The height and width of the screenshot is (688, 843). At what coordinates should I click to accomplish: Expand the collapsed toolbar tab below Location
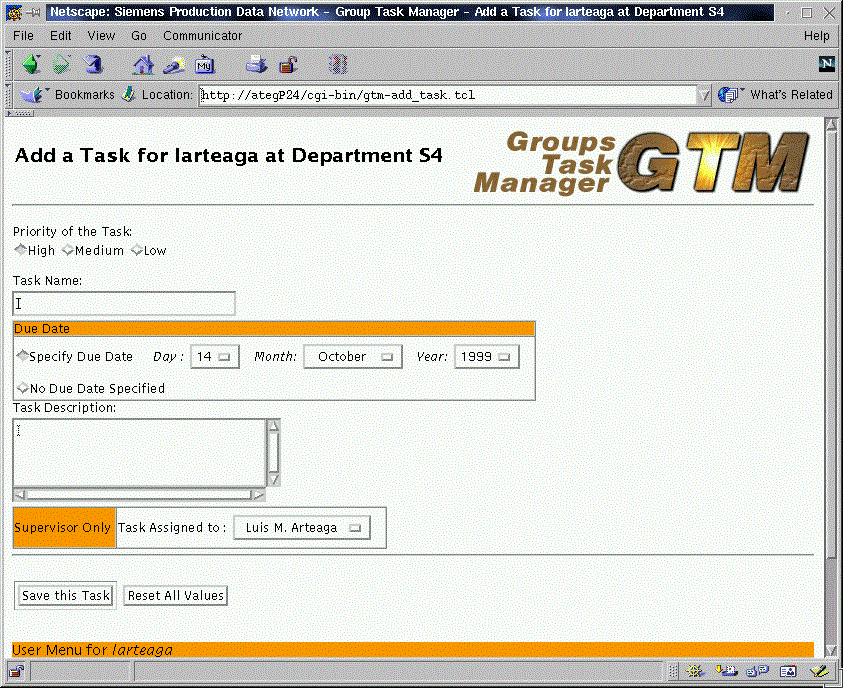click(x=20, y=113)
